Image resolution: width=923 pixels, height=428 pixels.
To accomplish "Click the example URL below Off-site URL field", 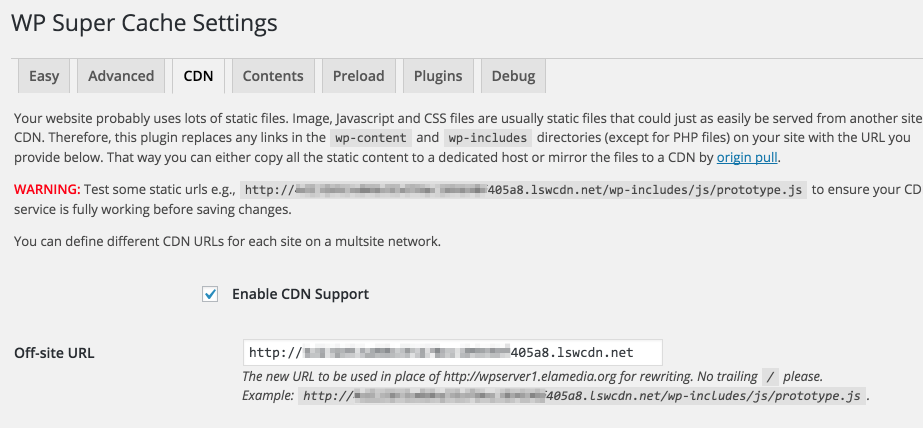I will tap(580, 396).
